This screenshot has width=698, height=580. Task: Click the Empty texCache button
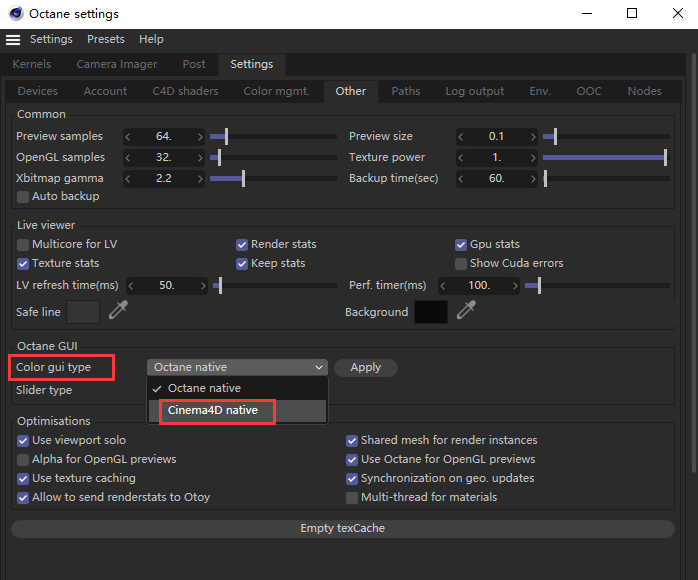point(343,528)
